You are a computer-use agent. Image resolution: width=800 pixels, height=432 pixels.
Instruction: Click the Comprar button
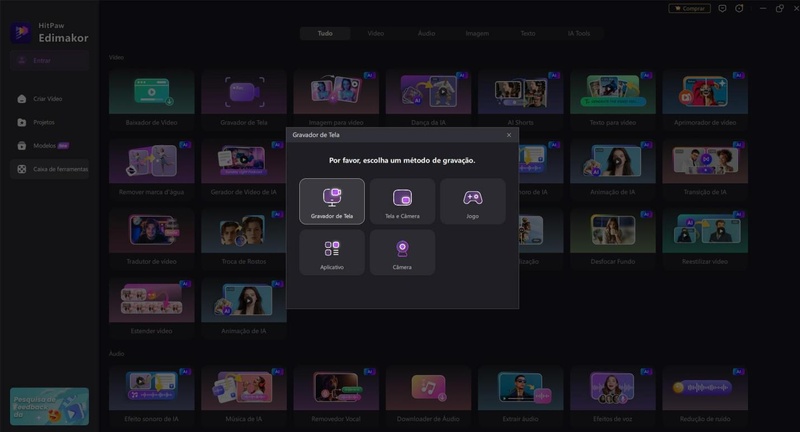coord(689,8)
